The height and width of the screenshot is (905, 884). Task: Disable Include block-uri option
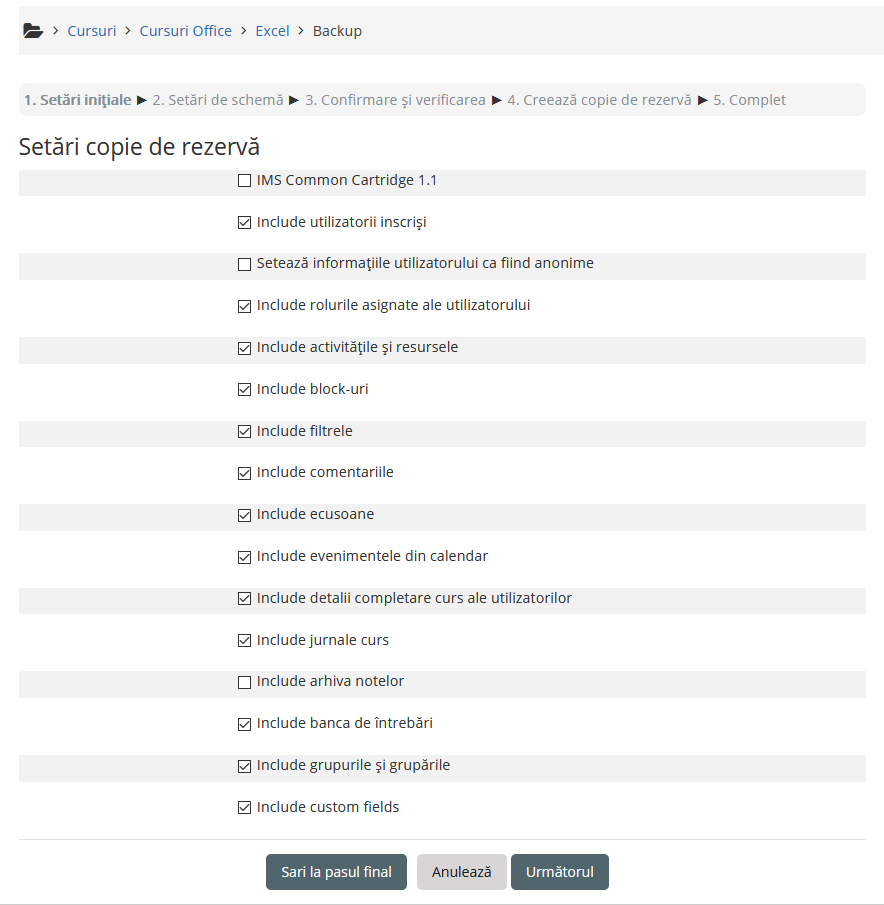pyautogui.click(x=244, y=389)
